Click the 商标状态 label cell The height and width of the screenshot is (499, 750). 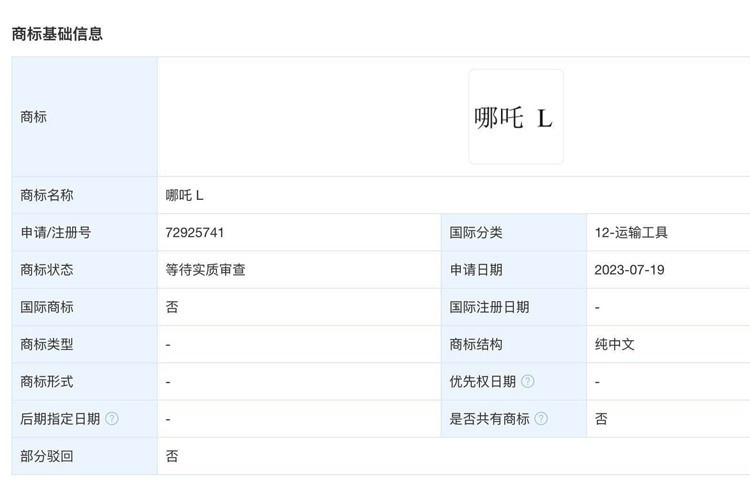pos(85,270)
